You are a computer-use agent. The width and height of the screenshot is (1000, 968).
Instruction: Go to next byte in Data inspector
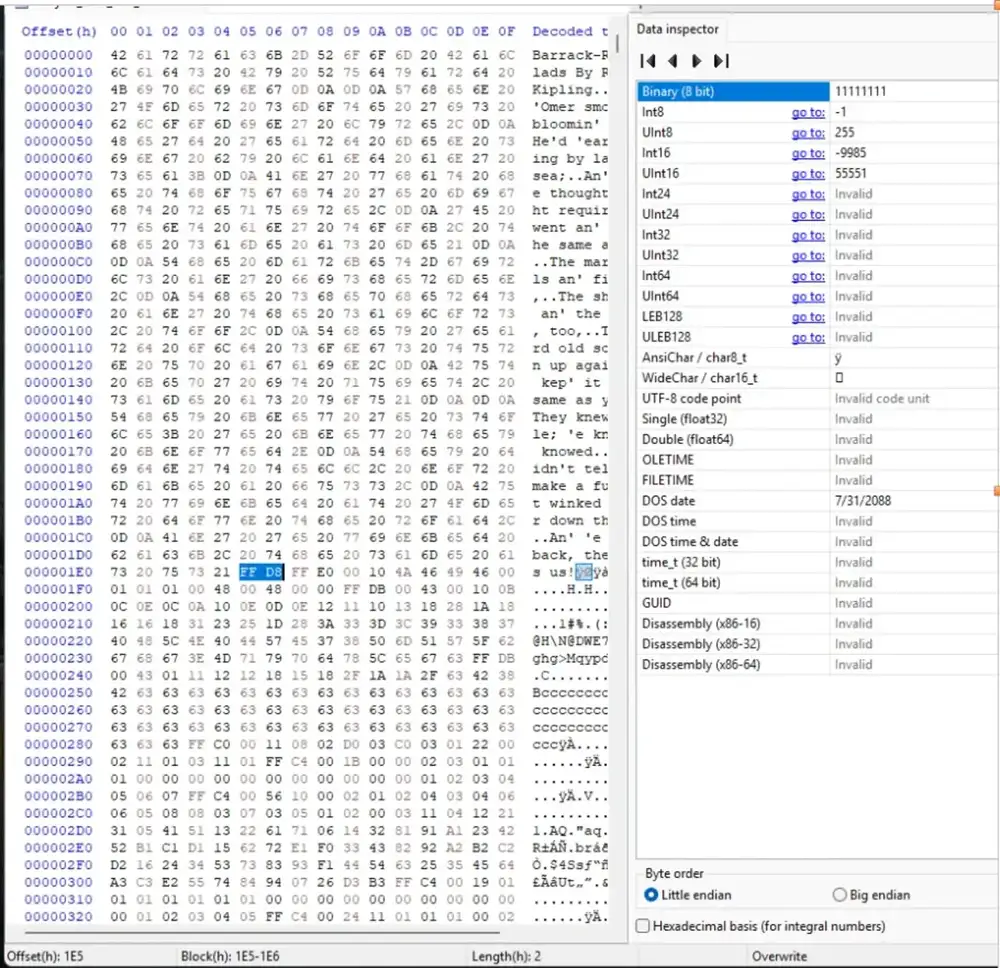[696, 61]
